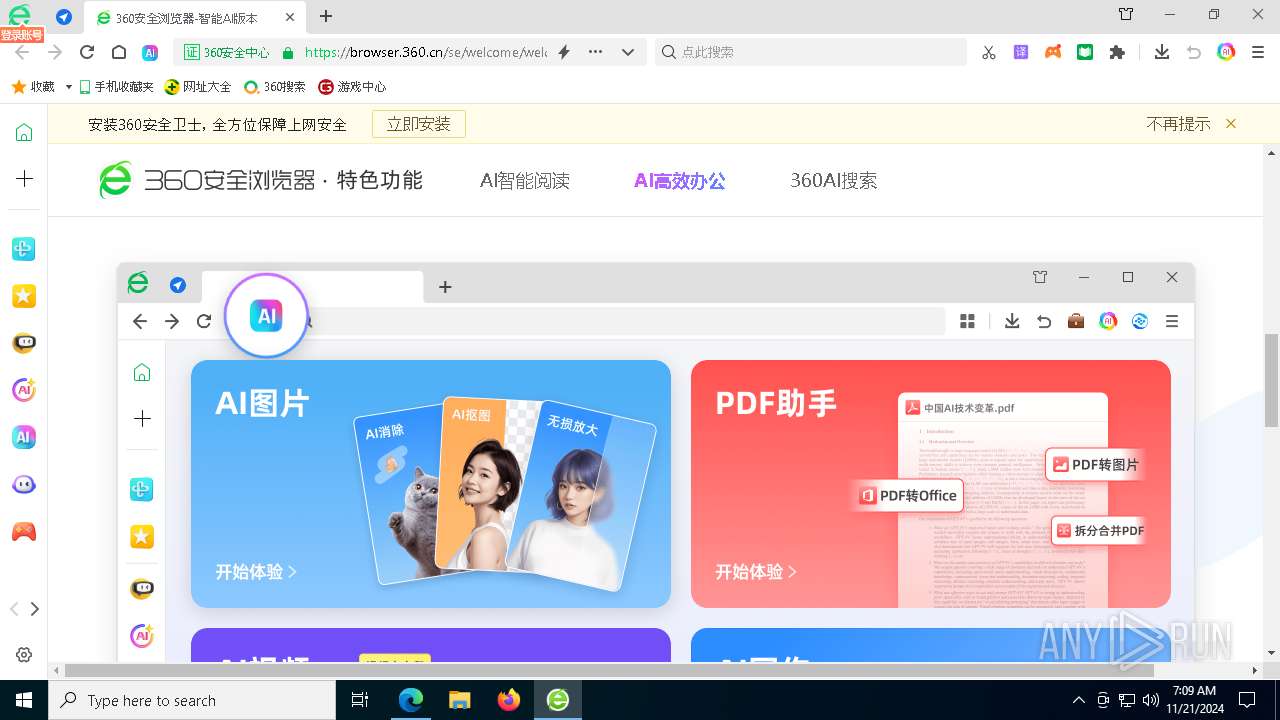This screenshot has width=1280, height=720.
Task: Open the orange game controller extension
Action: point(1053,52)
